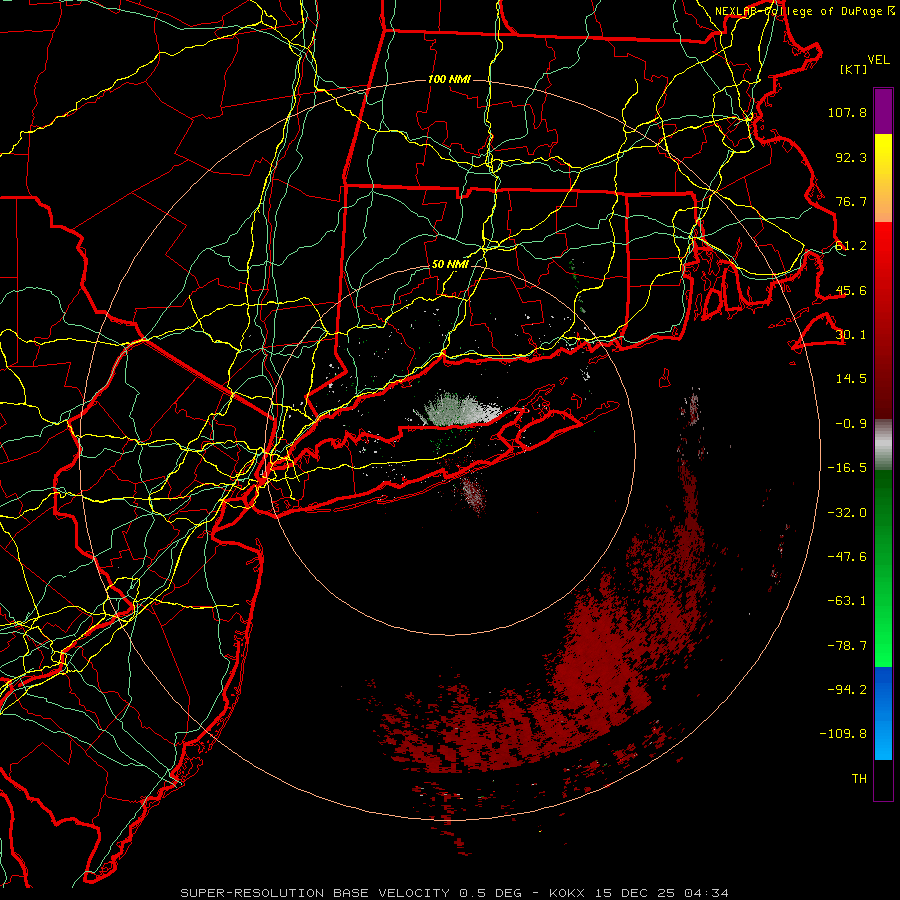Click the -47.6 velocity scale value
The image size is (900, 900).
(x=847, y=557)
